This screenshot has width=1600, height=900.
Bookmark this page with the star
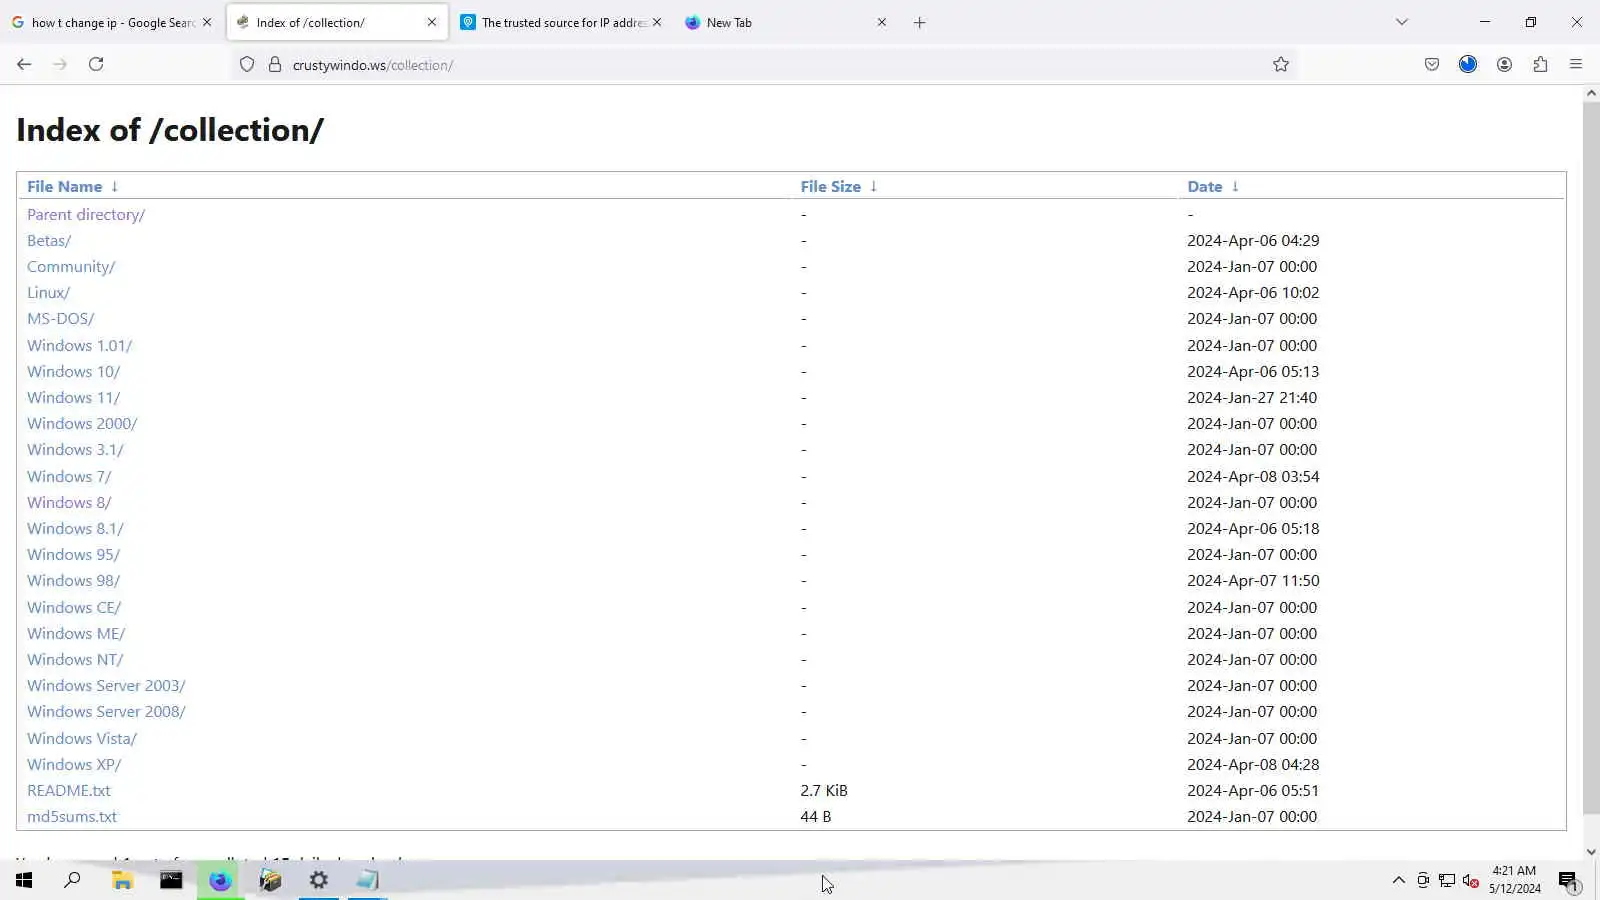(1281, 65)
